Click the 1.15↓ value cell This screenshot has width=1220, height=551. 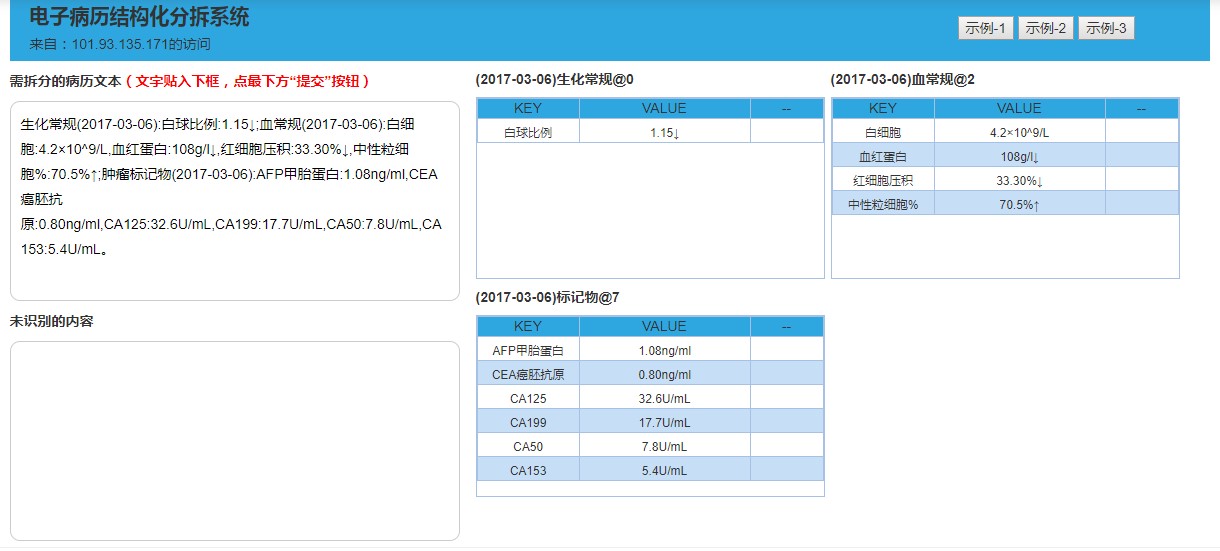(x=664, y=132)
